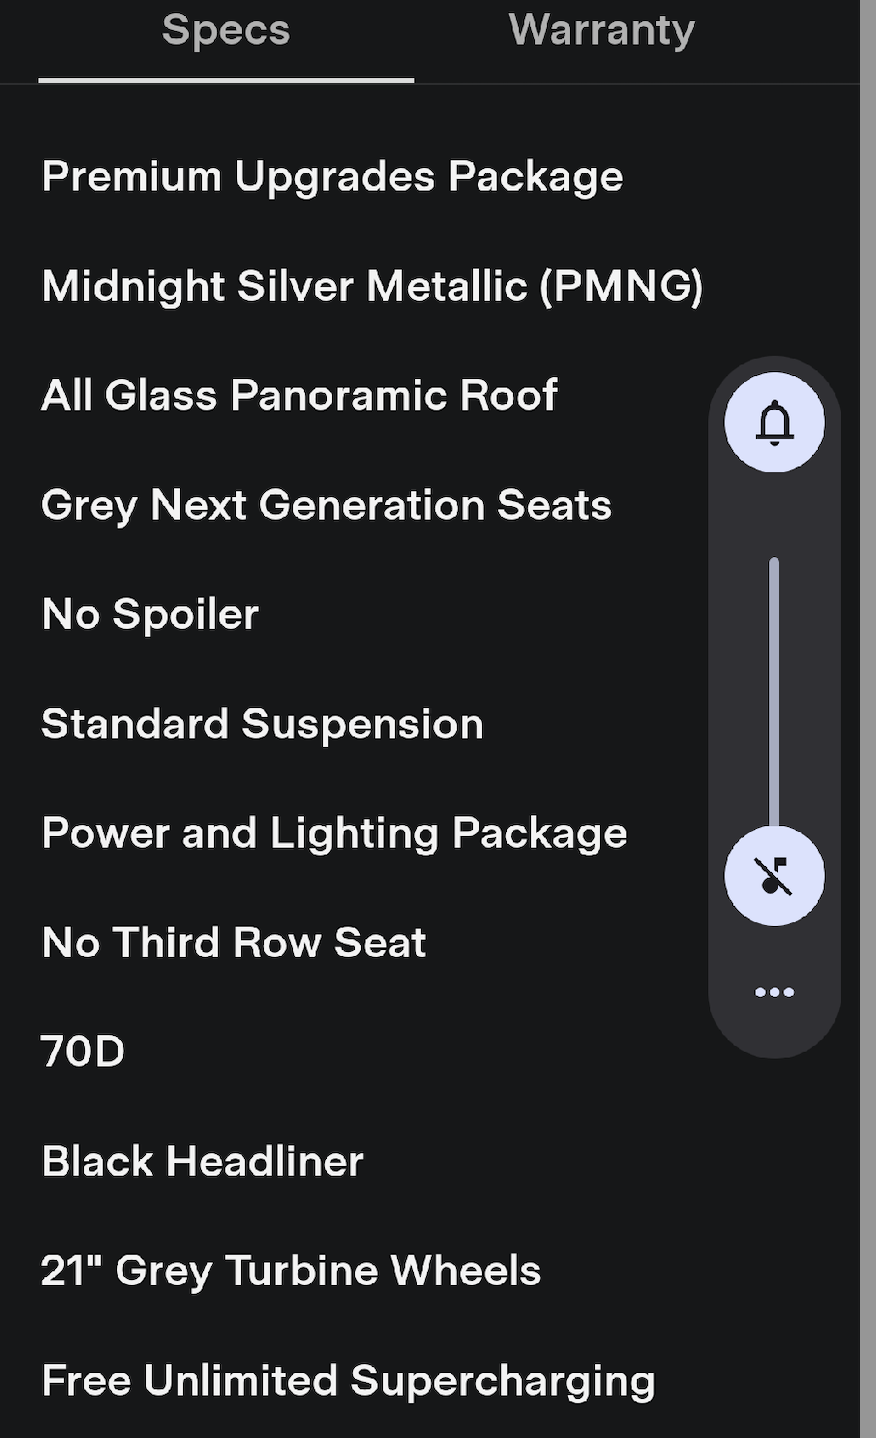Tap Midnight Silver Metallic (PMNG) entry

point(372,287)
